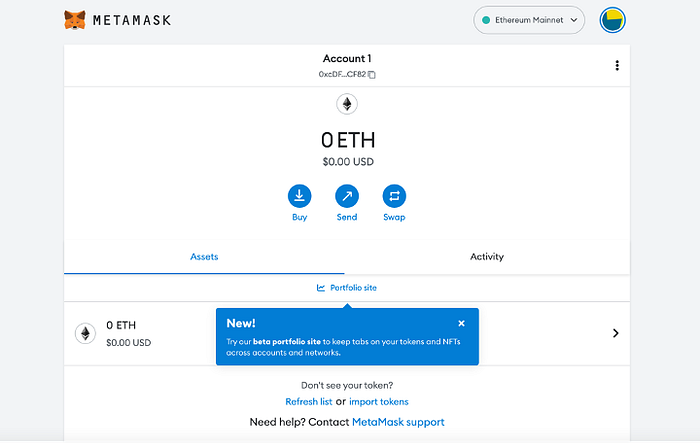
Task: Click the Buy download-arrow button
Action: (300, 196)
